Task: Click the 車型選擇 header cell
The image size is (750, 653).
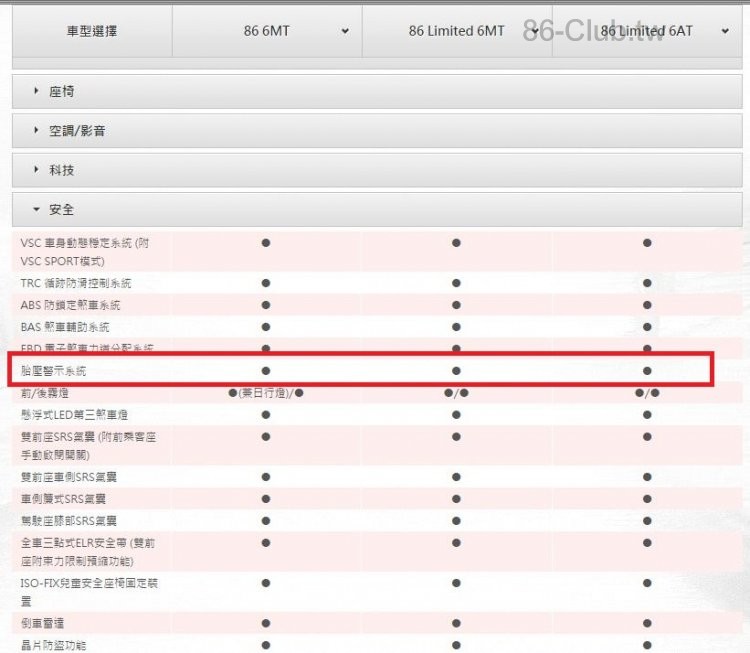Action: click(91, 31)
